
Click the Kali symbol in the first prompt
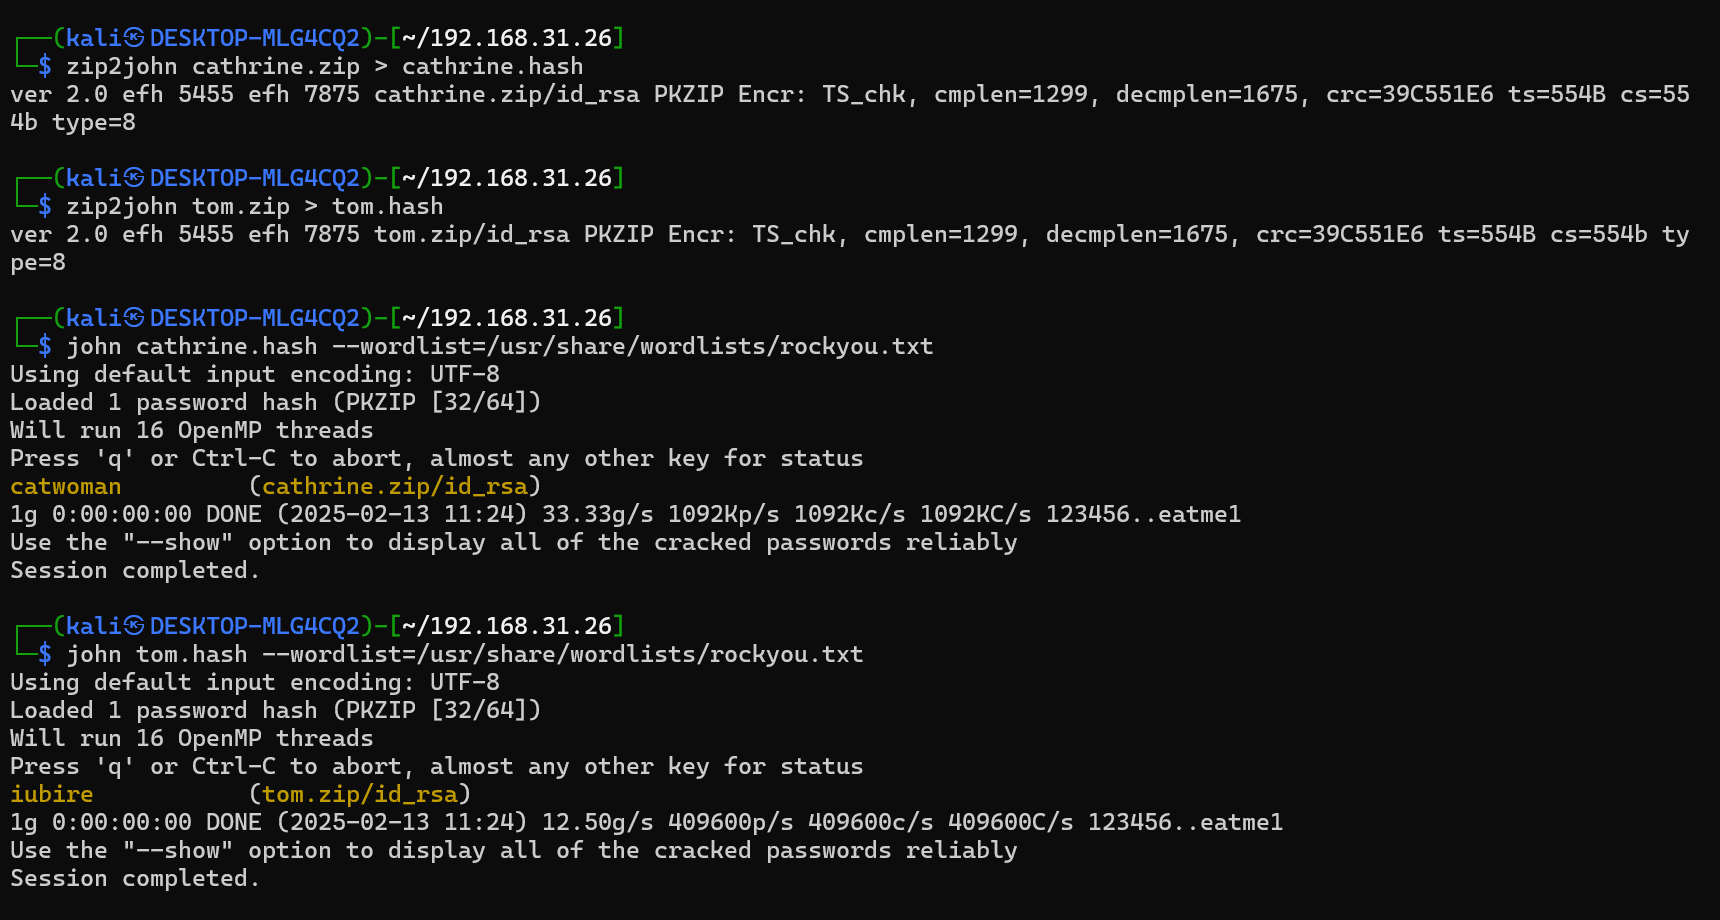pyautogui.click(x=134, y=38)
